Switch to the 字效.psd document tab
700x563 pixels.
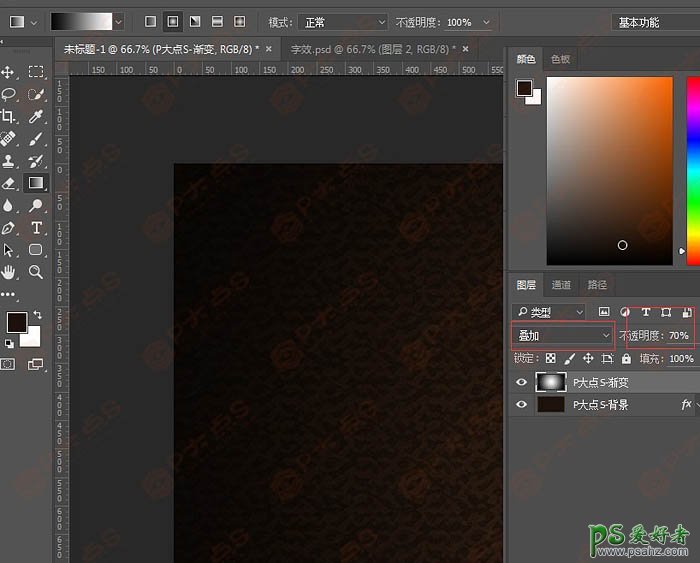point(367,49)
